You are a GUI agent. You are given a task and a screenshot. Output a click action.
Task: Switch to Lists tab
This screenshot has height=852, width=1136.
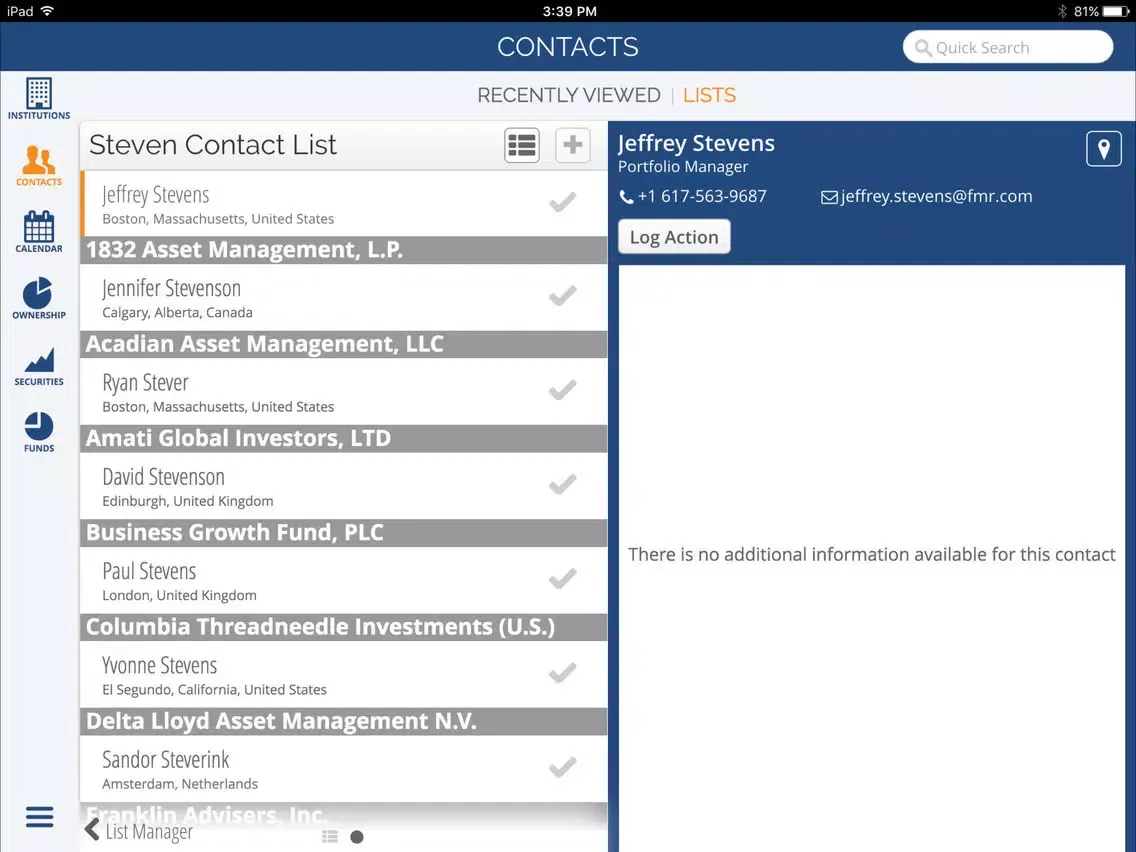point(709,95)
